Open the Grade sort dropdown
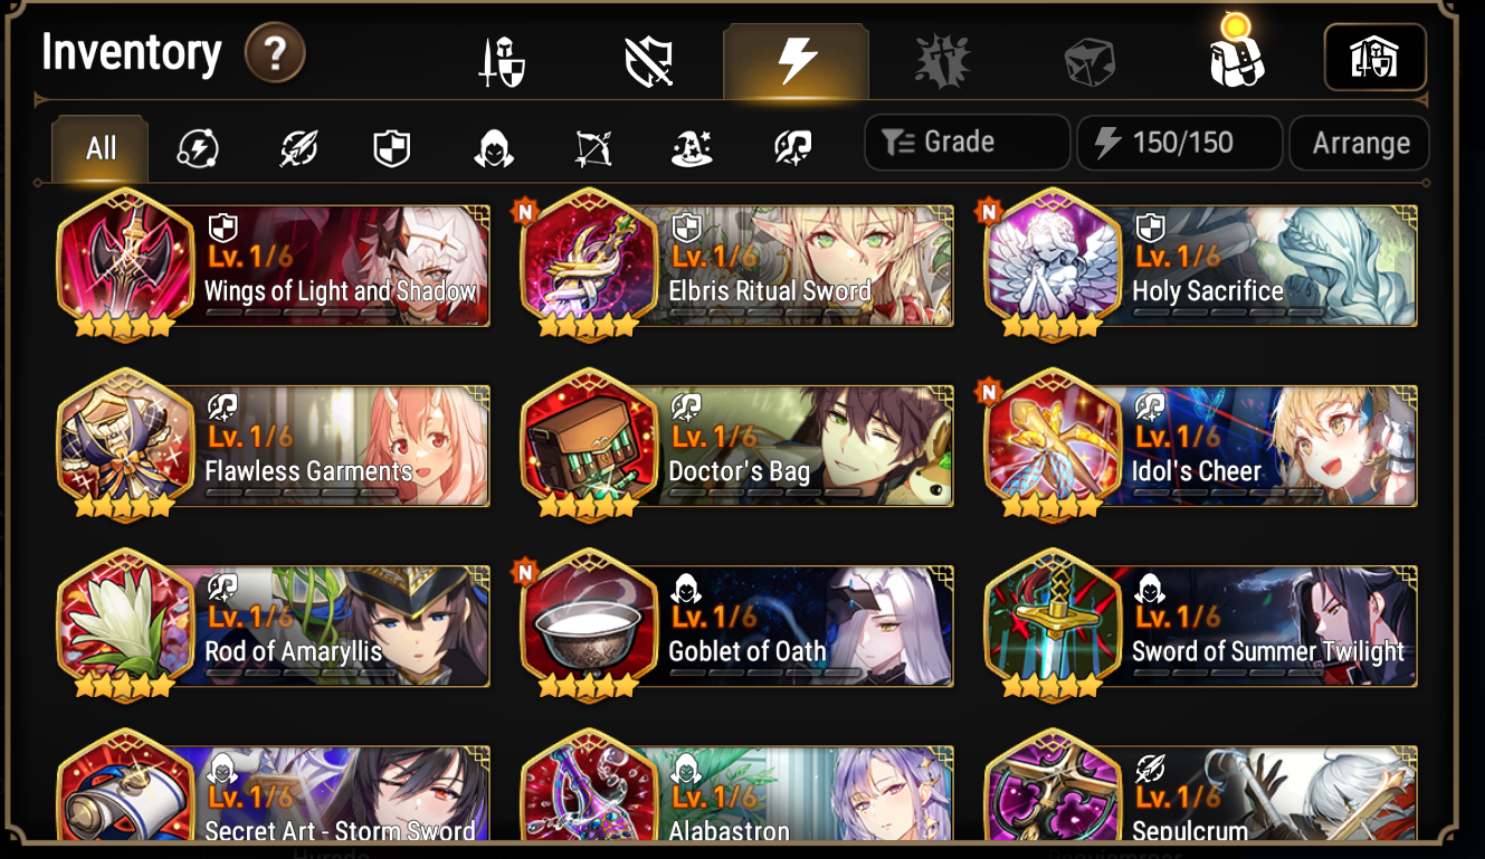The height and width of the screenshot is (859, 1485). (967, 142)
